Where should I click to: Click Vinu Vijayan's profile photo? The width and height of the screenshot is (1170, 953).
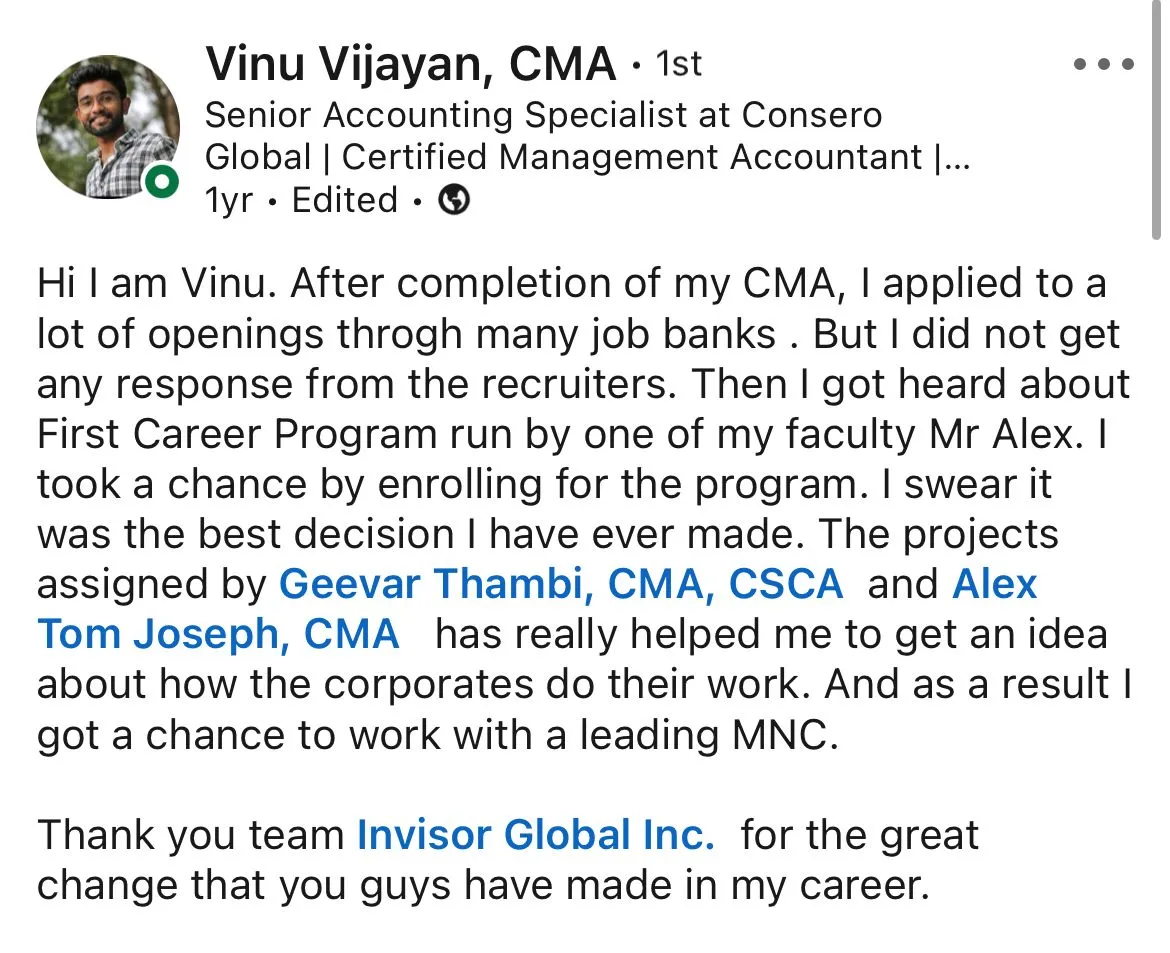click(x=108, y=127)
